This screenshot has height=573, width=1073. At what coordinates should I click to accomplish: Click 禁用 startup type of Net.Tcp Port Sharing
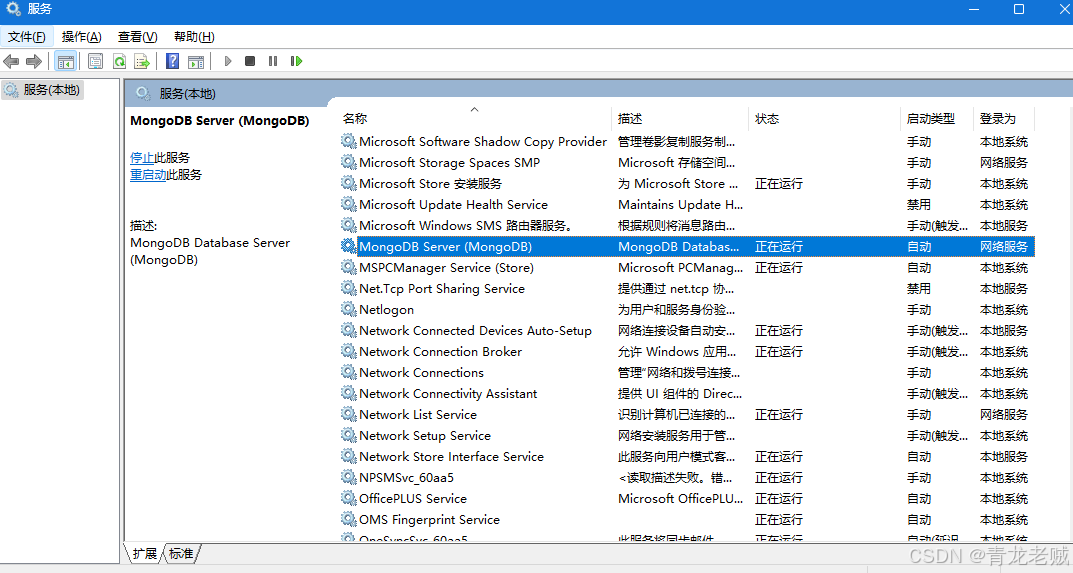click(918, 289)
